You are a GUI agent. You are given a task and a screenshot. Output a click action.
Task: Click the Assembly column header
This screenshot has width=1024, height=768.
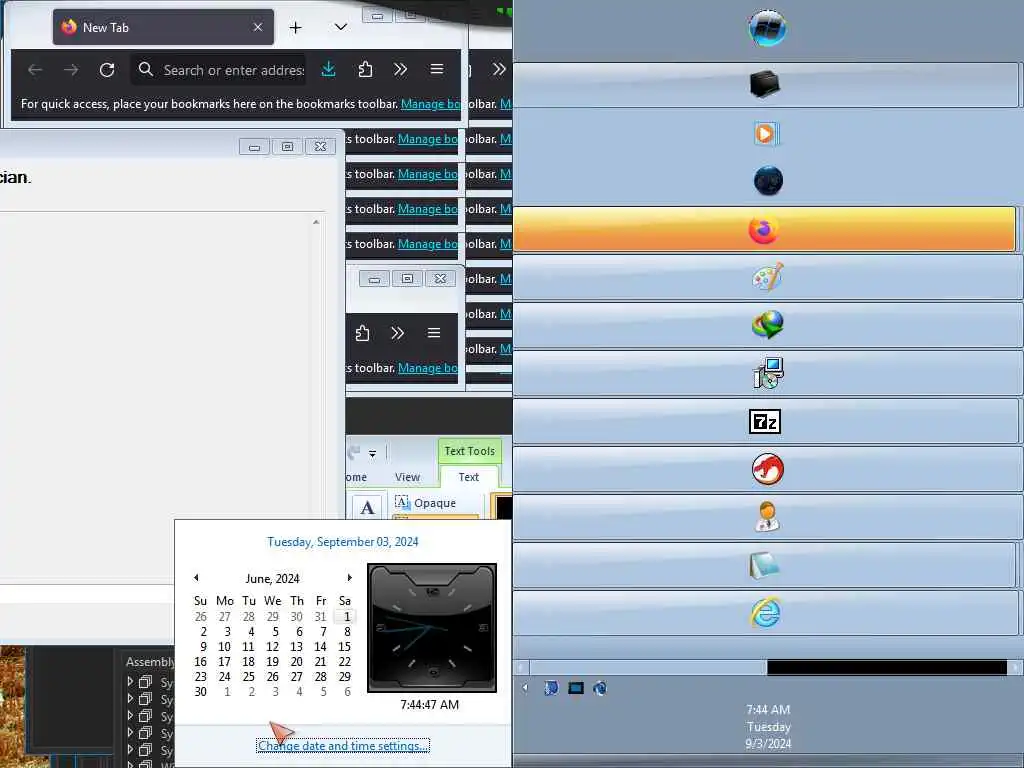click(x=150, y=662)
